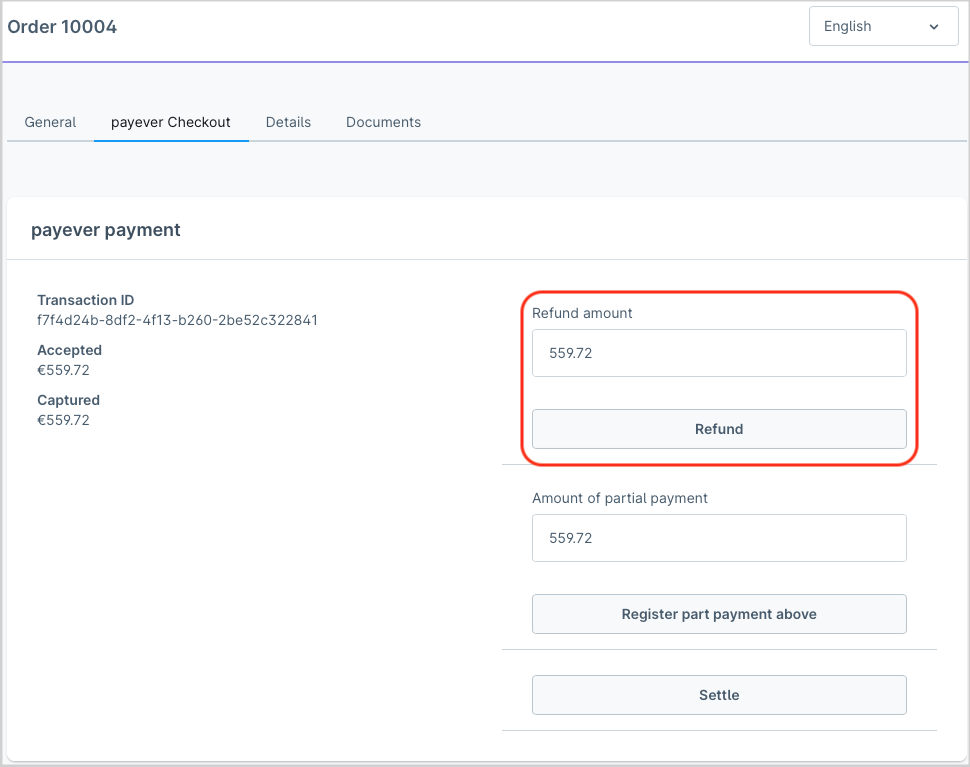Click the Settle button
Screen dimensions: 970x767
click(x=719, y=695)
